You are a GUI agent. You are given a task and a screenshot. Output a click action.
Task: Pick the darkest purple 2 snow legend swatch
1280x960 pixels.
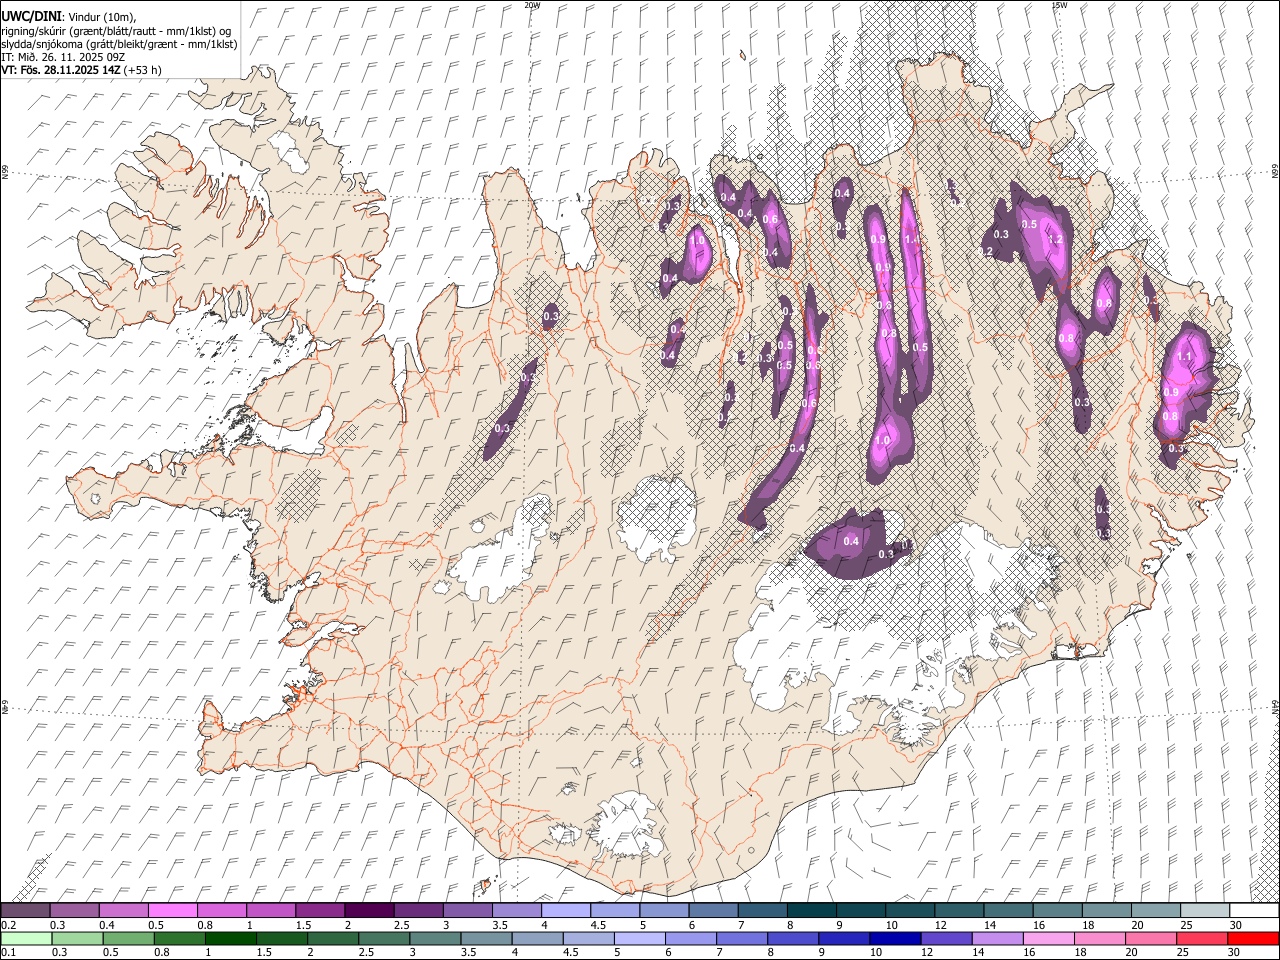[x=369, y=911]
